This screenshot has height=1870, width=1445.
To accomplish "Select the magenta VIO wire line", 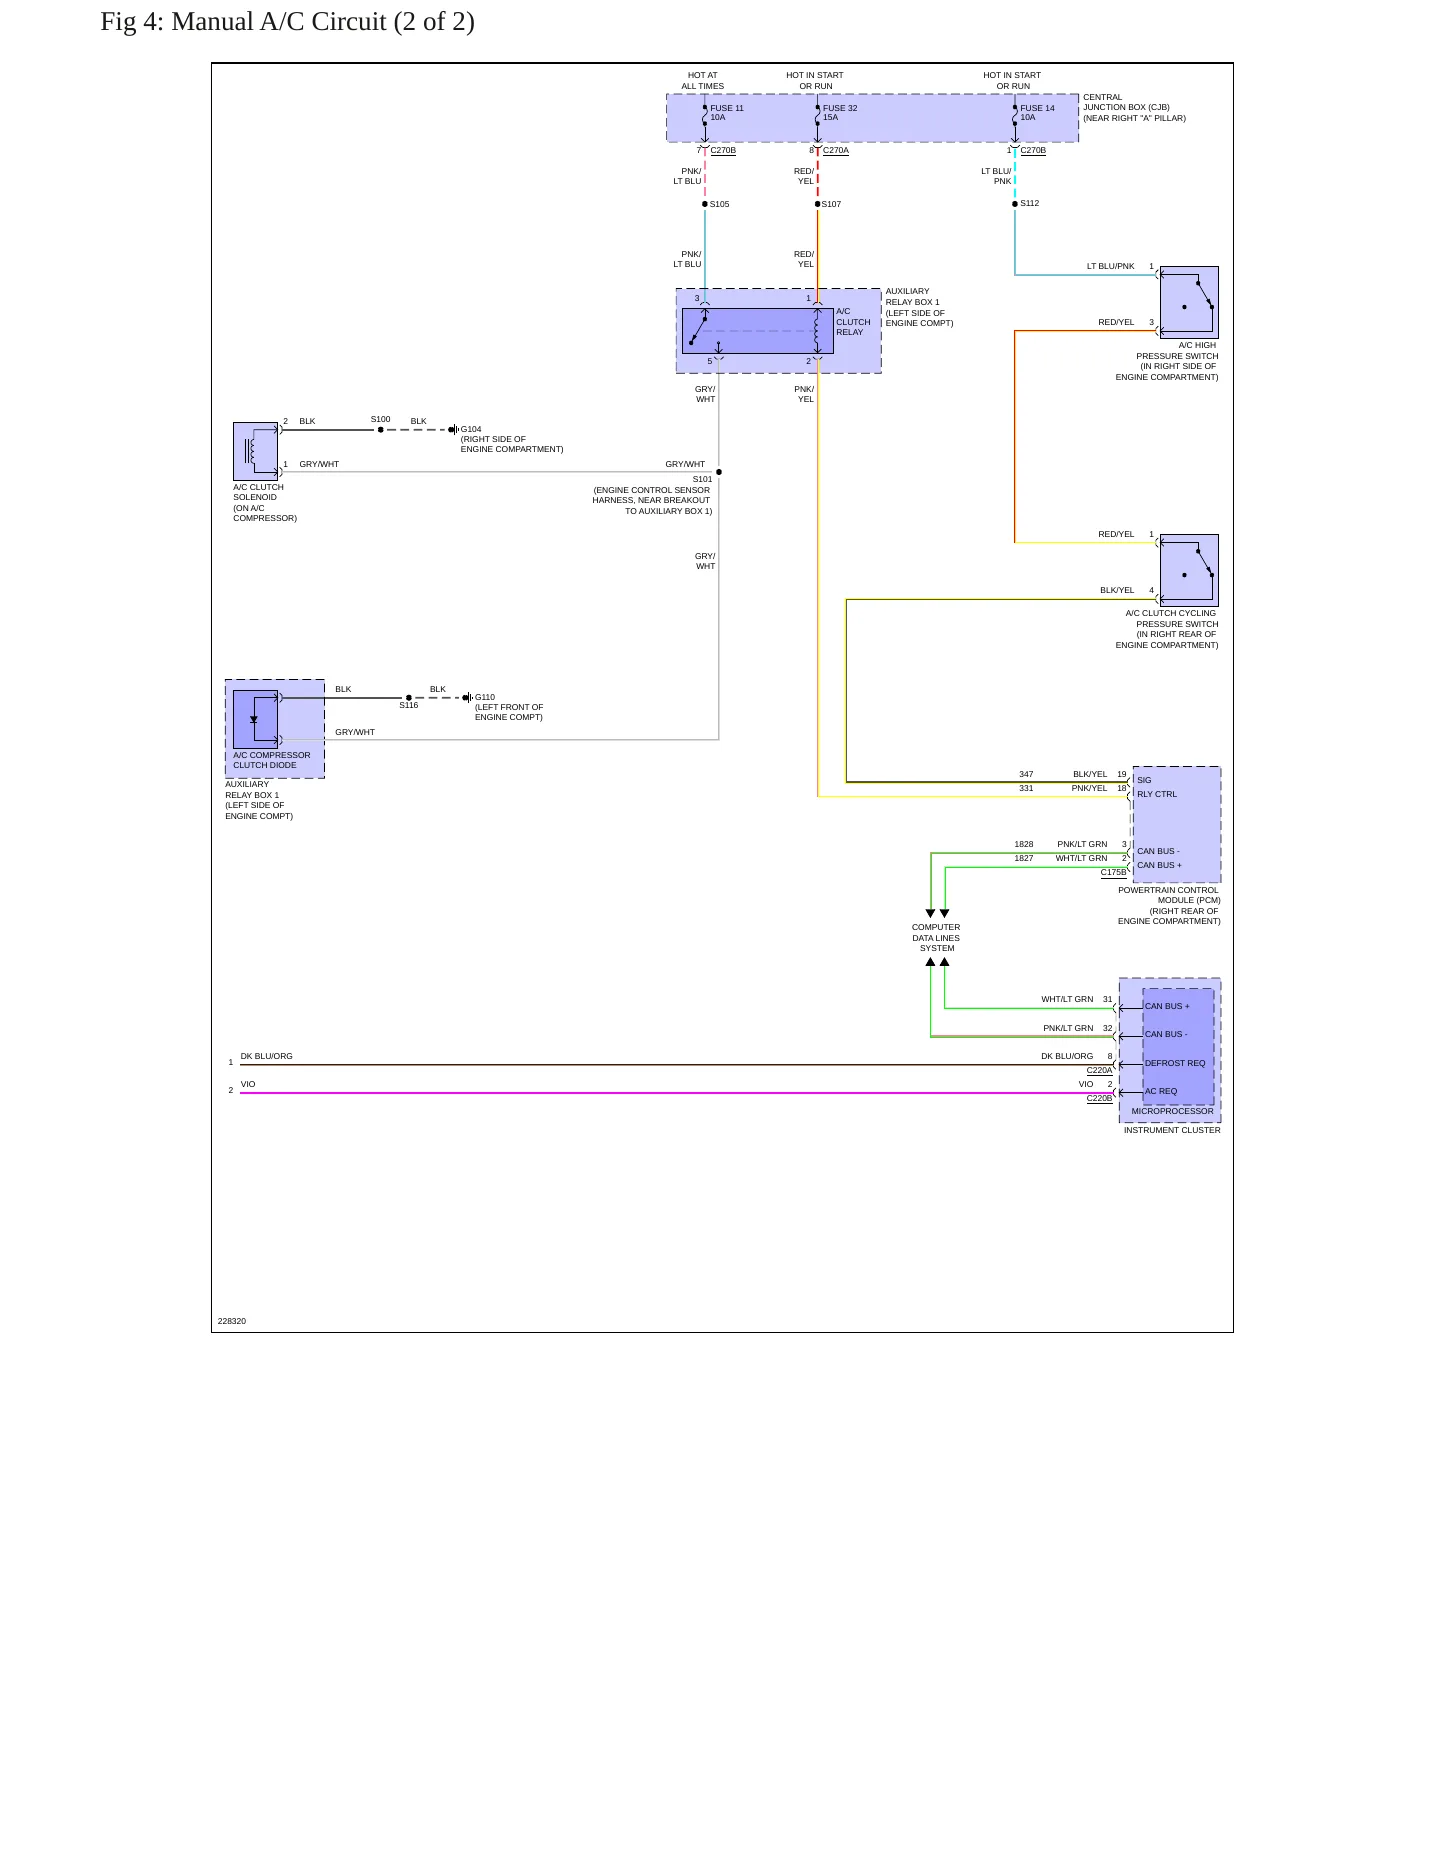I will [676, 1093].
